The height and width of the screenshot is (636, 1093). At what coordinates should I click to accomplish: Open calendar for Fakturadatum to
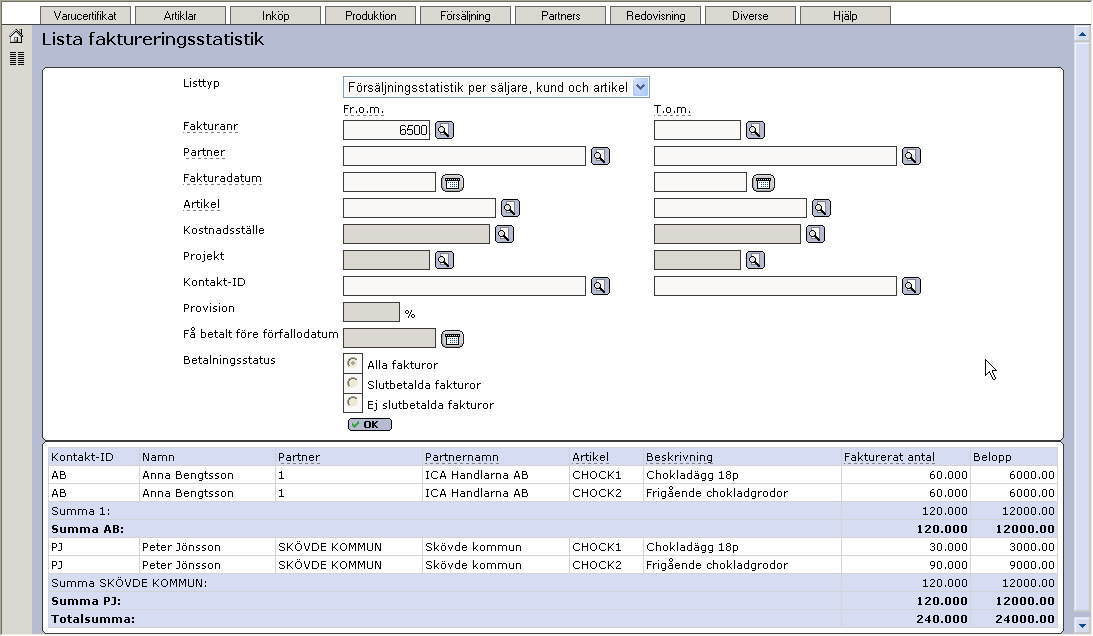tap(763, 183)
